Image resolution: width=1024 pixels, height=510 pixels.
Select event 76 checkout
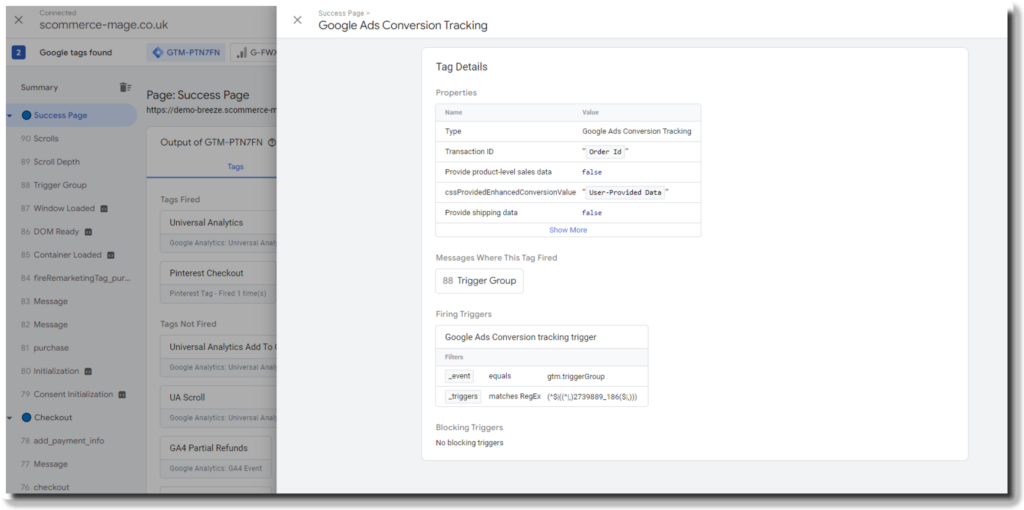pyautogui.click(x=45, y=487)
